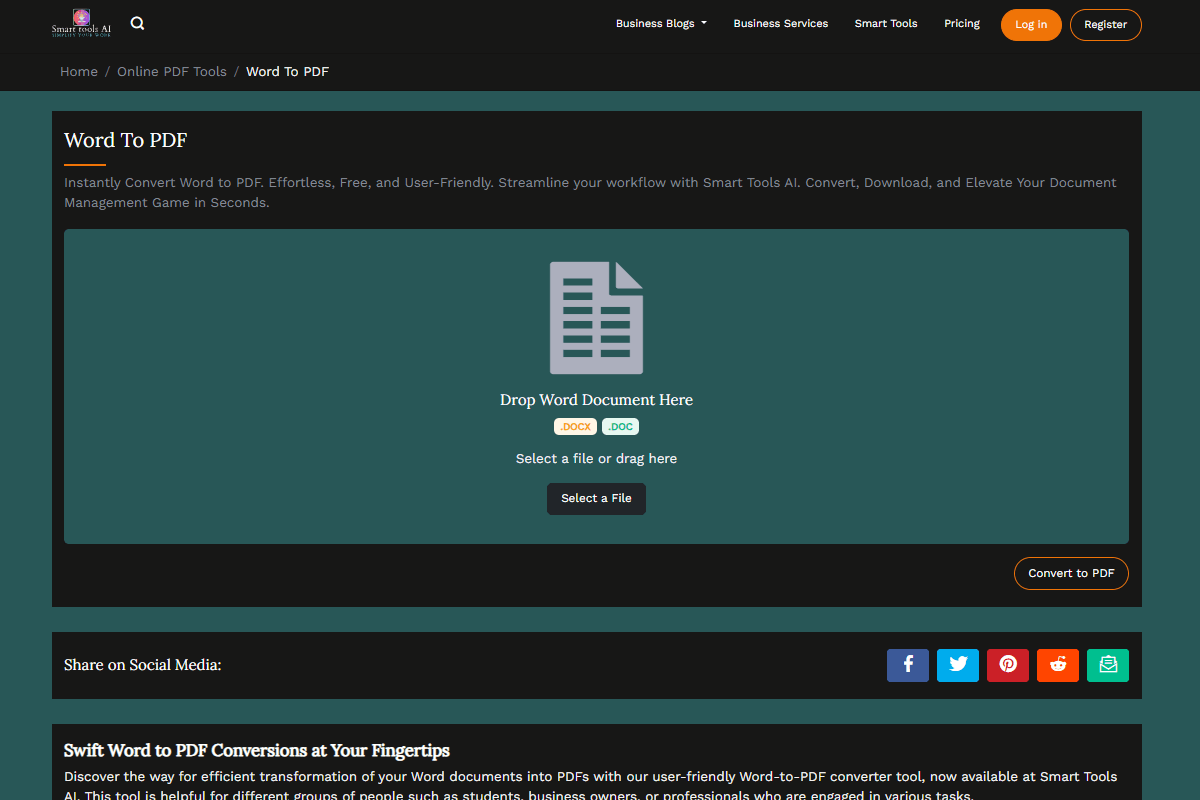Share via the Twitter icon
1200x800 pixels.
coord(958,665)
